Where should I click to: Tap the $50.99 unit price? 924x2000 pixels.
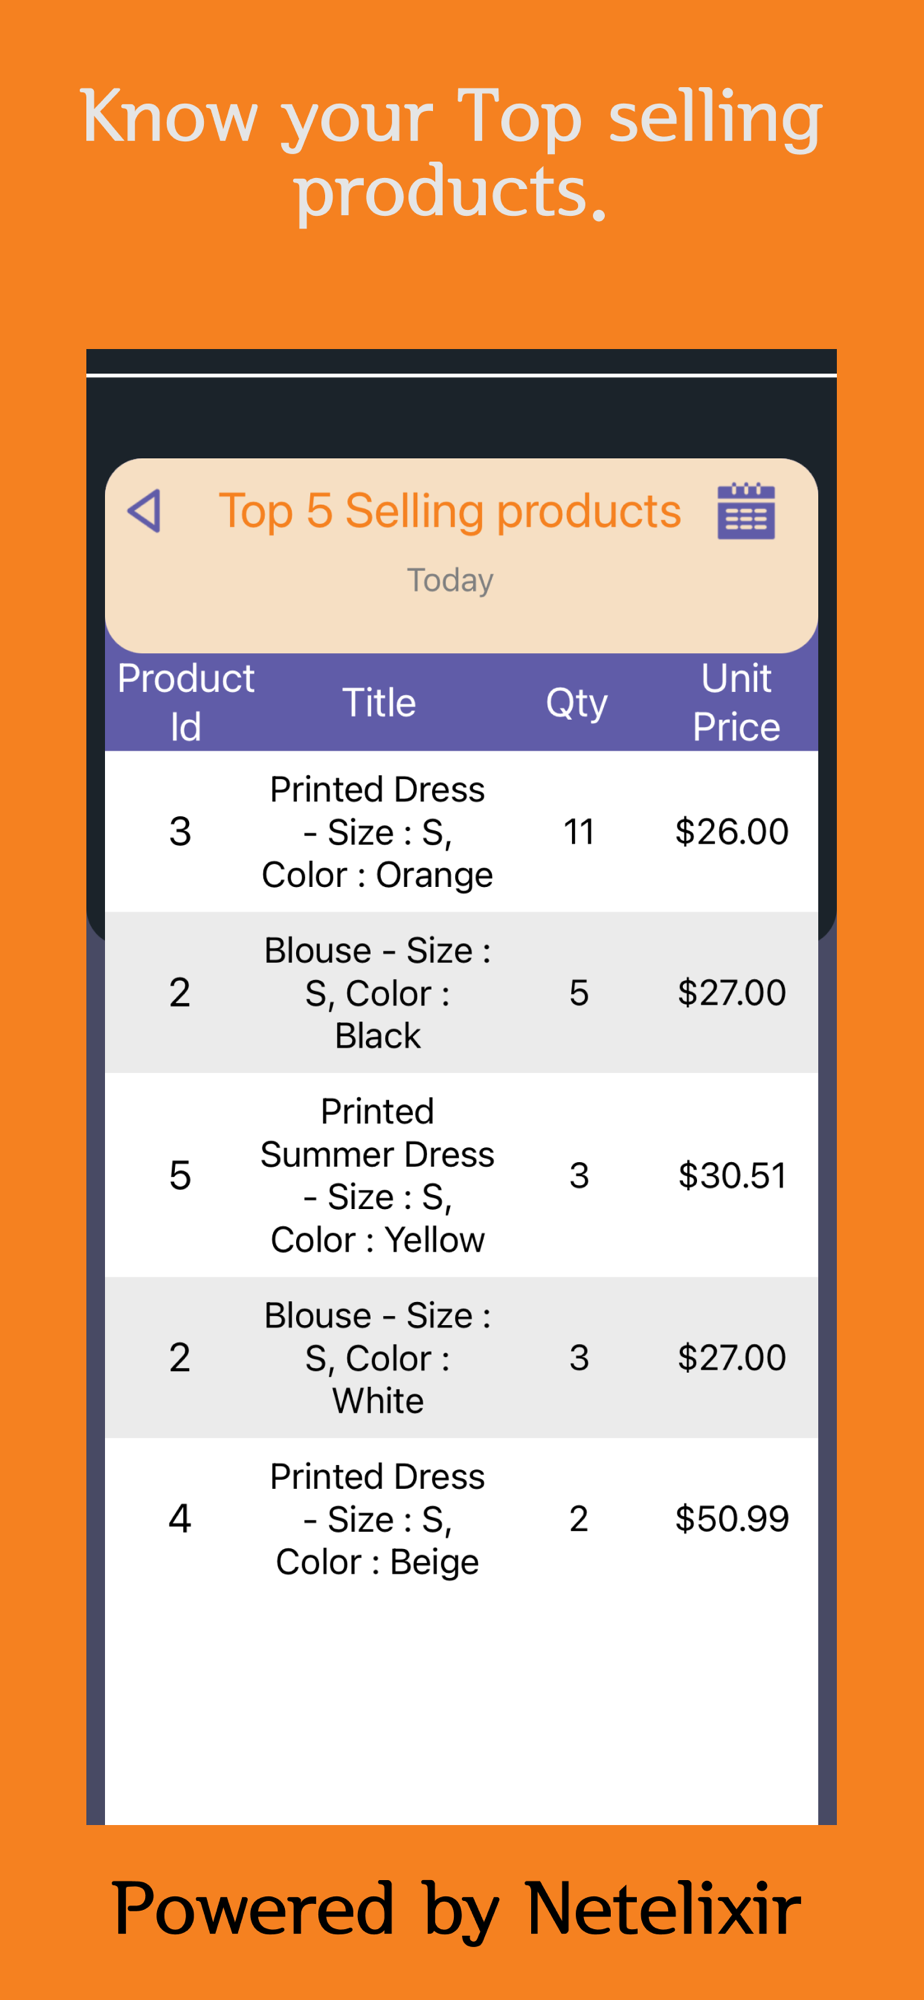click(732, 1519)
